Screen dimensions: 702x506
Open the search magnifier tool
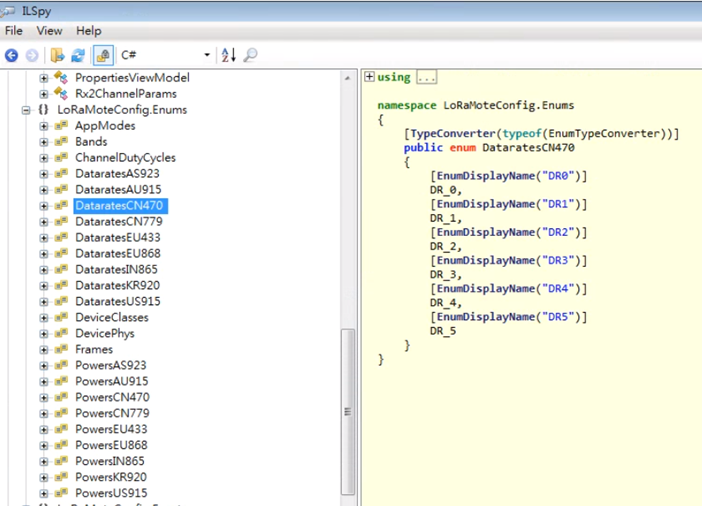(x=250, y=55)
